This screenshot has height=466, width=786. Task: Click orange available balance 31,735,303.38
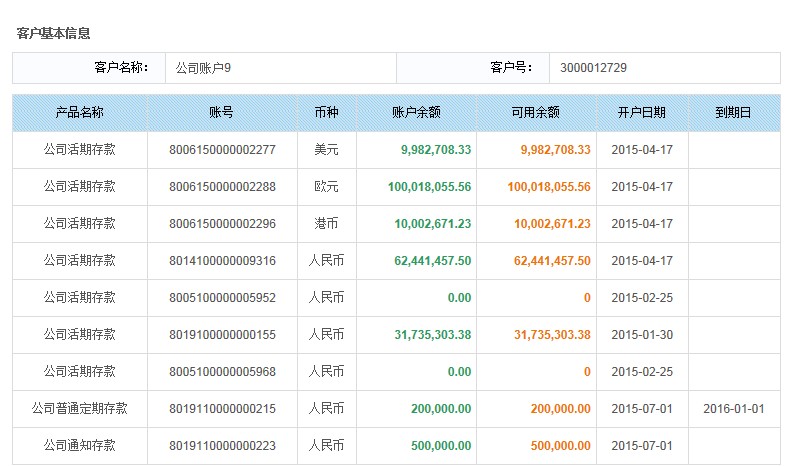(552, 335)
